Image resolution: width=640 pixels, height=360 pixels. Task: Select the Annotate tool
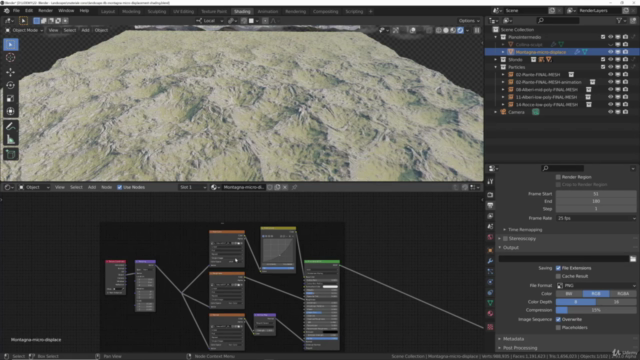click(11, 127)
